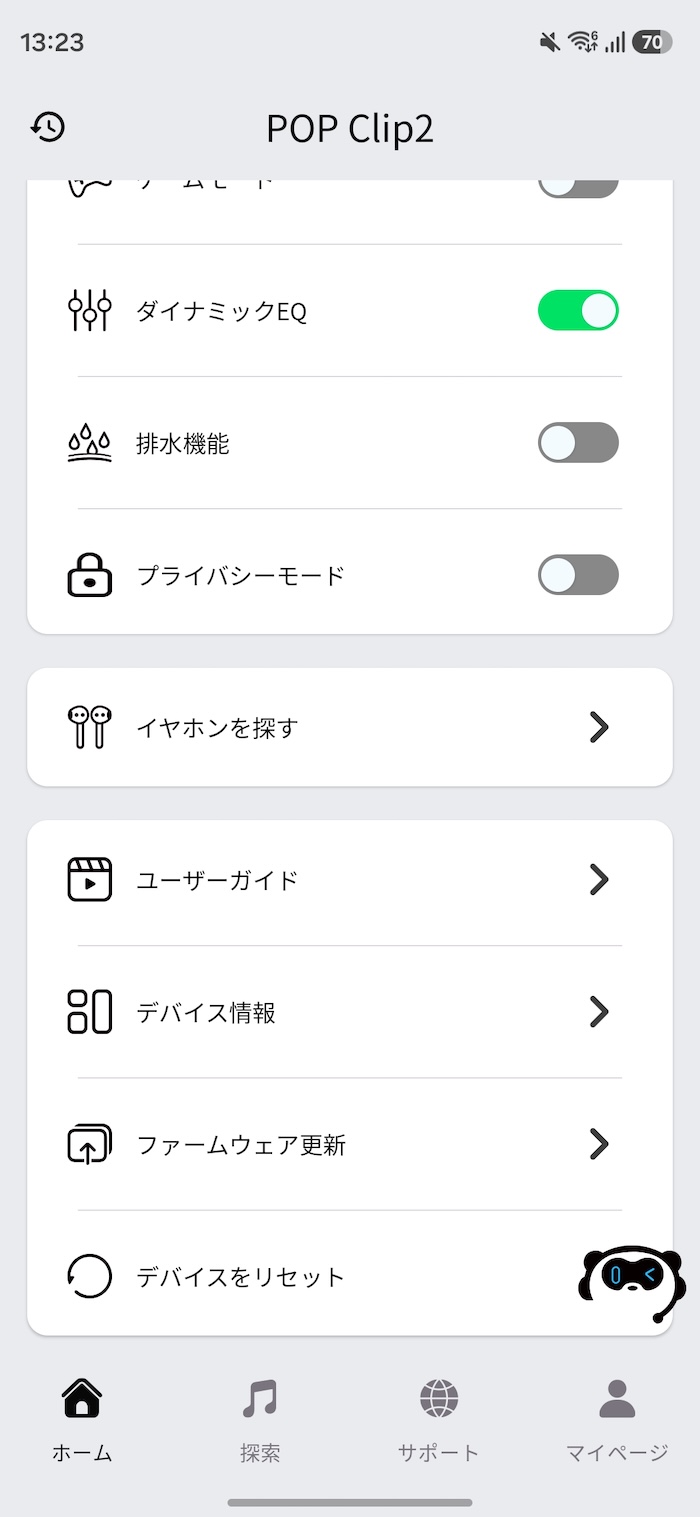Tap the user guide video icon
Viewport: 700px width, 1517px height.
tap(89, 880)
